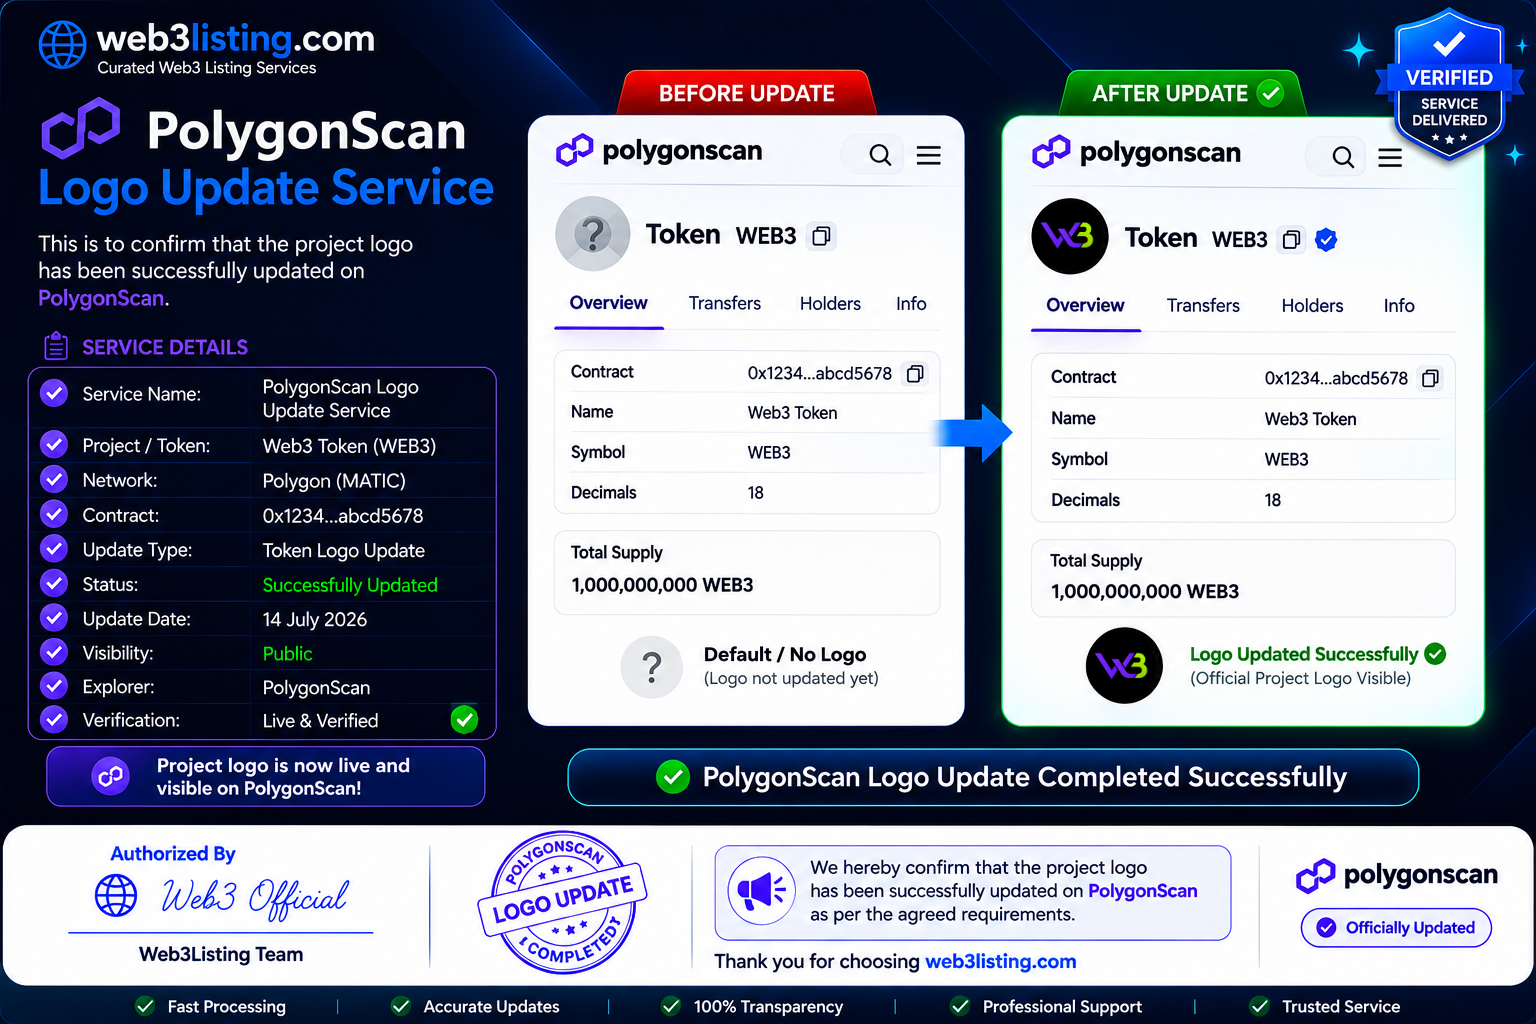1536x1024 pixels.
Task: Click the blue verified badge next to WEB3
Action: (x=1326, y=240)
